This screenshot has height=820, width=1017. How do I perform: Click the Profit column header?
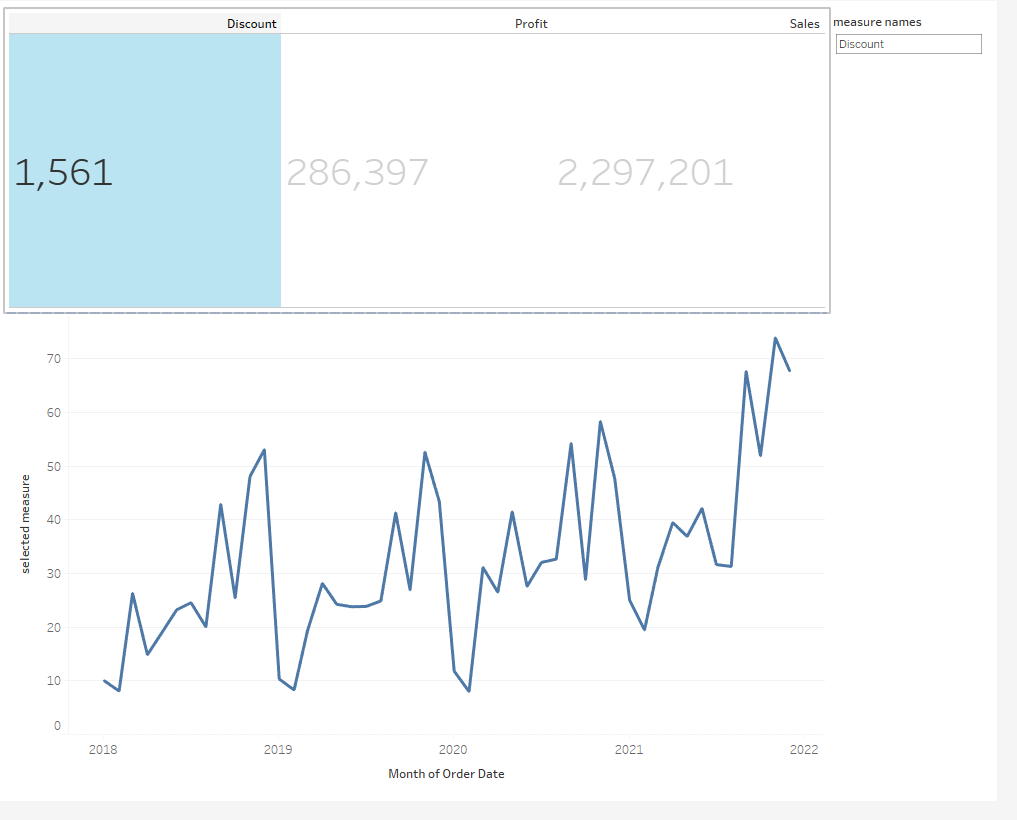tap(531, 23)
